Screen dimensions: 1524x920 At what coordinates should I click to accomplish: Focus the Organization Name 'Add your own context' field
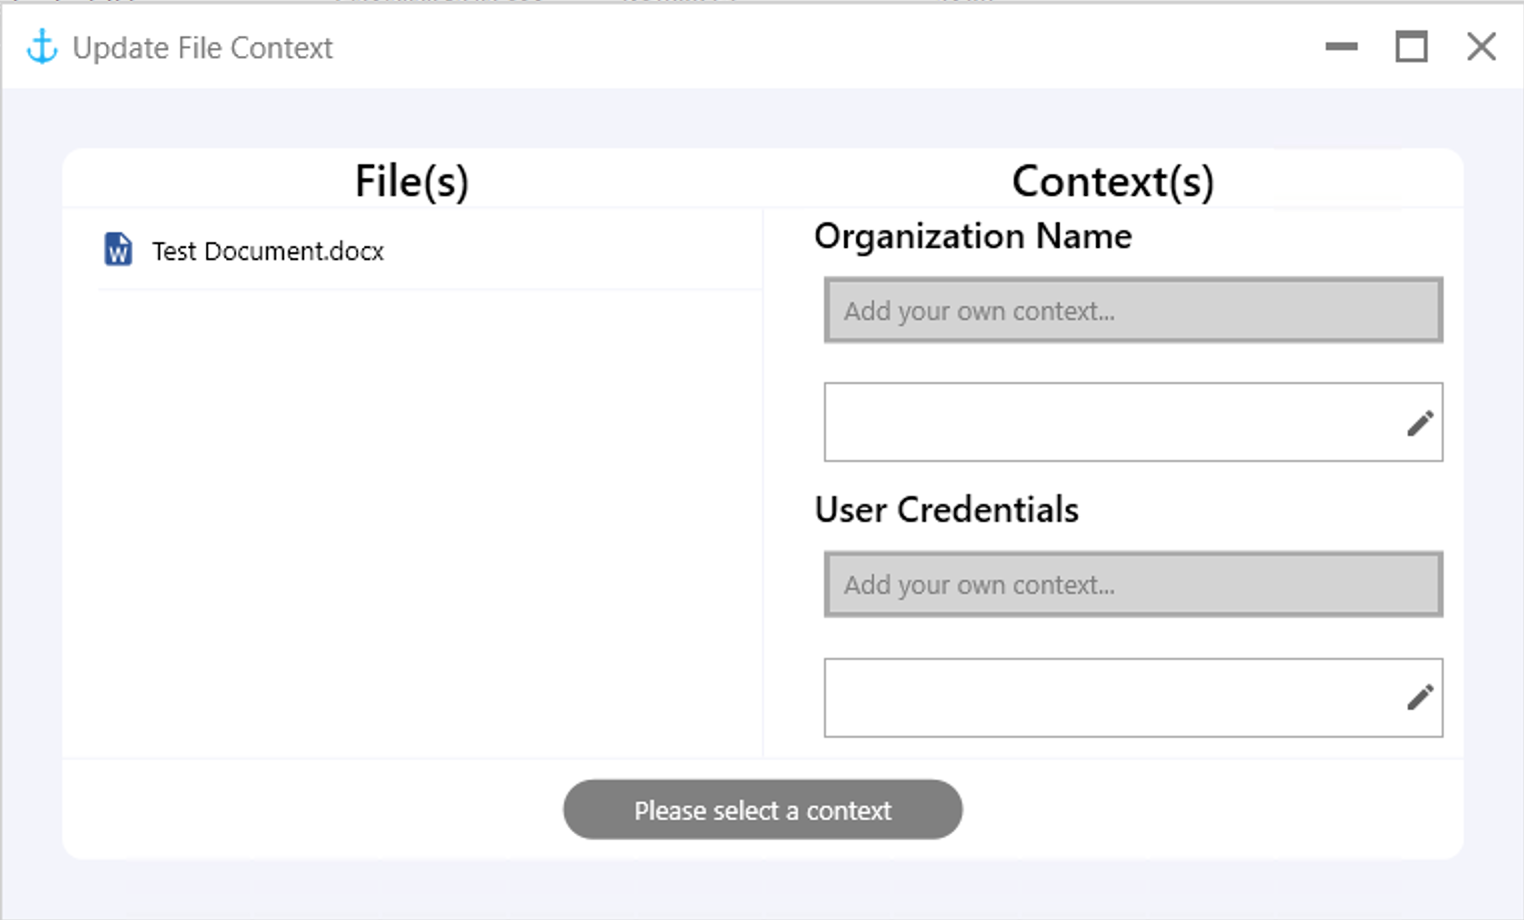1132,311
